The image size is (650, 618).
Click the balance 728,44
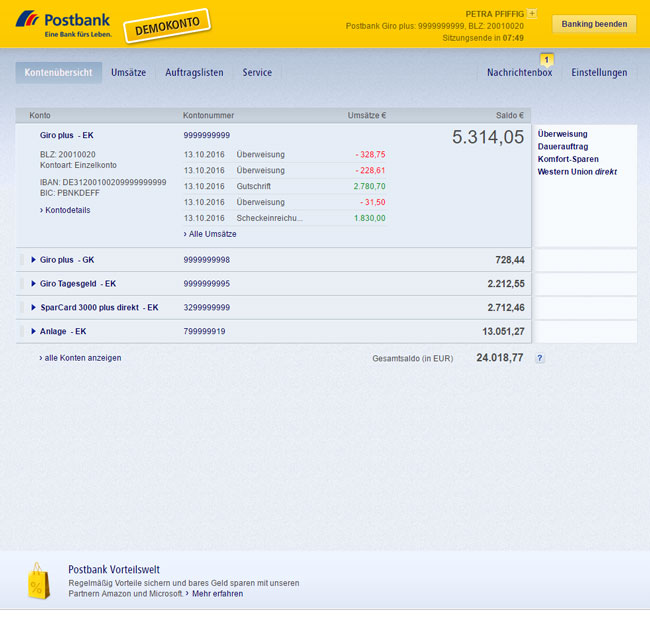click(x=510, y=260)
